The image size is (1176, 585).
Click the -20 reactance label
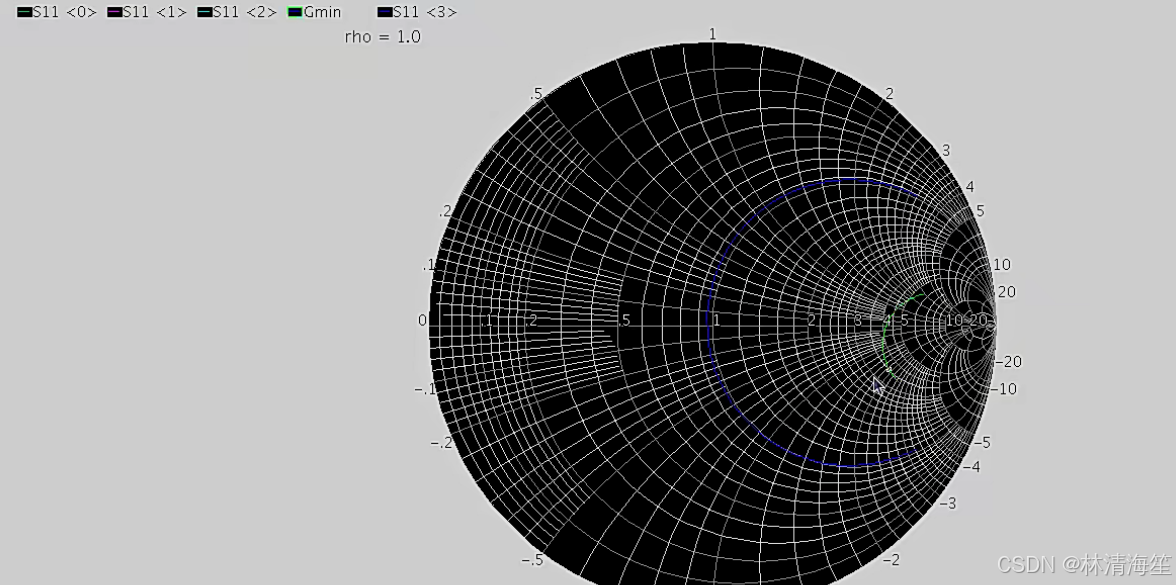[1009, 362]
